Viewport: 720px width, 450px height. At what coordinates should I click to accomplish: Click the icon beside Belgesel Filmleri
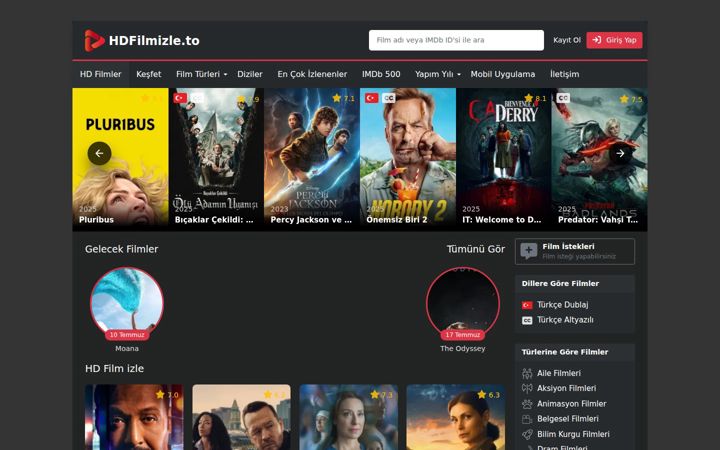click(527, 419)
